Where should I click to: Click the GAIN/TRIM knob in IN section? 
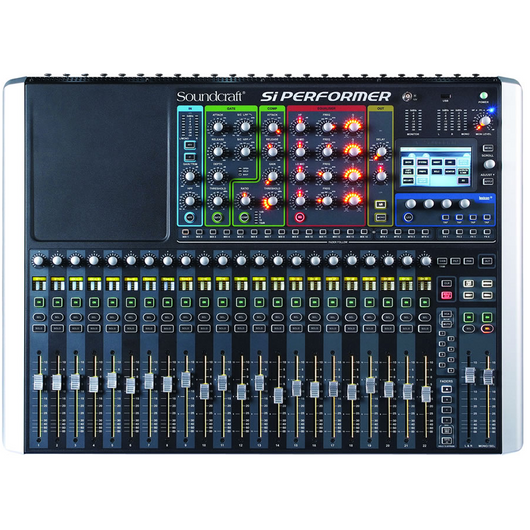click(x=190, y=176)
